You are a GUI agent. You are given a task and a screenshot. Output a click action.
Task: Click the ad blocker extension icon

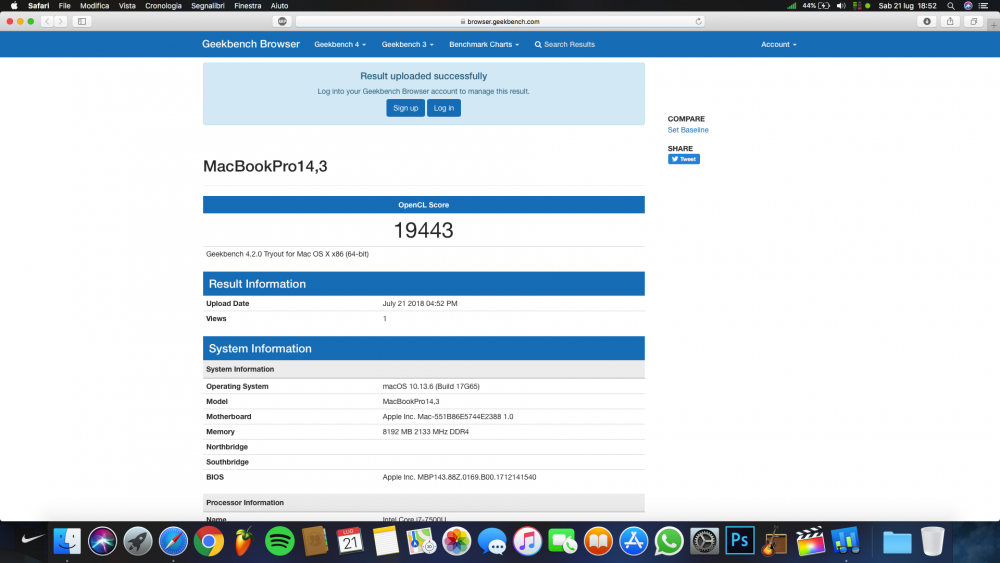282,21
